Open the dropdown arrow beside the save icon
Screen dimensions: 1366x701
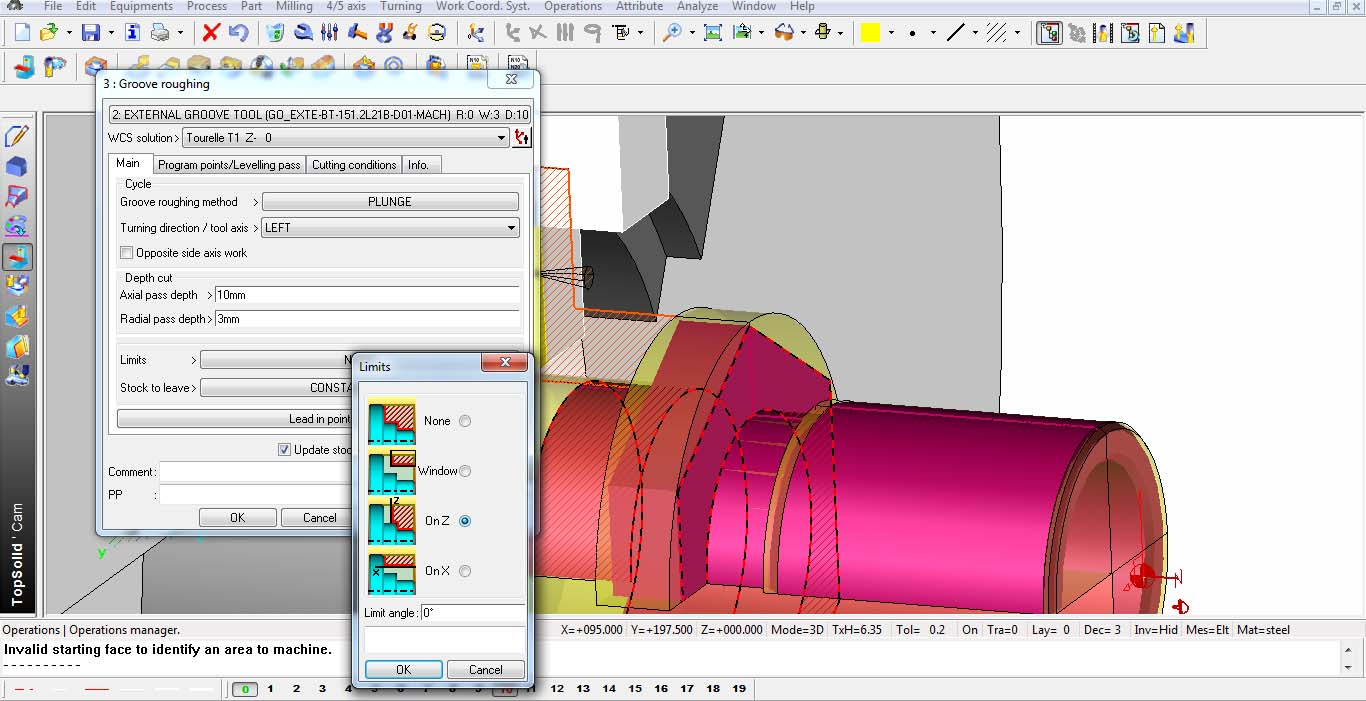[109, 33]
